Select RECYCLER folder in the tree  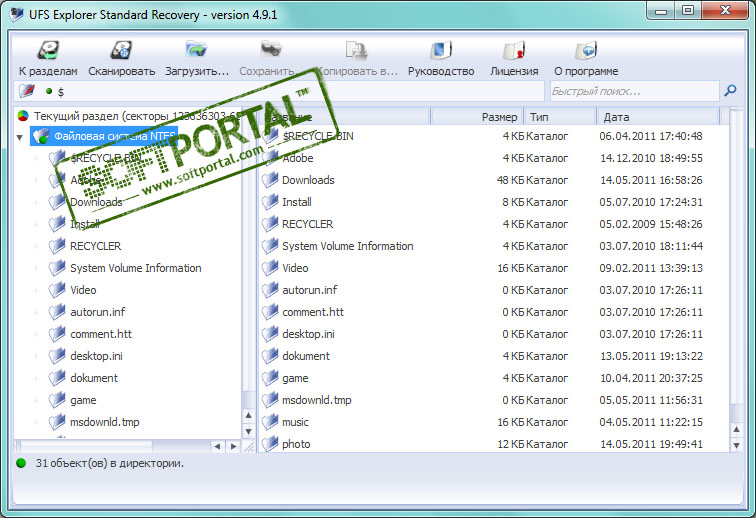pyautogui.click(x=95, y=246)
